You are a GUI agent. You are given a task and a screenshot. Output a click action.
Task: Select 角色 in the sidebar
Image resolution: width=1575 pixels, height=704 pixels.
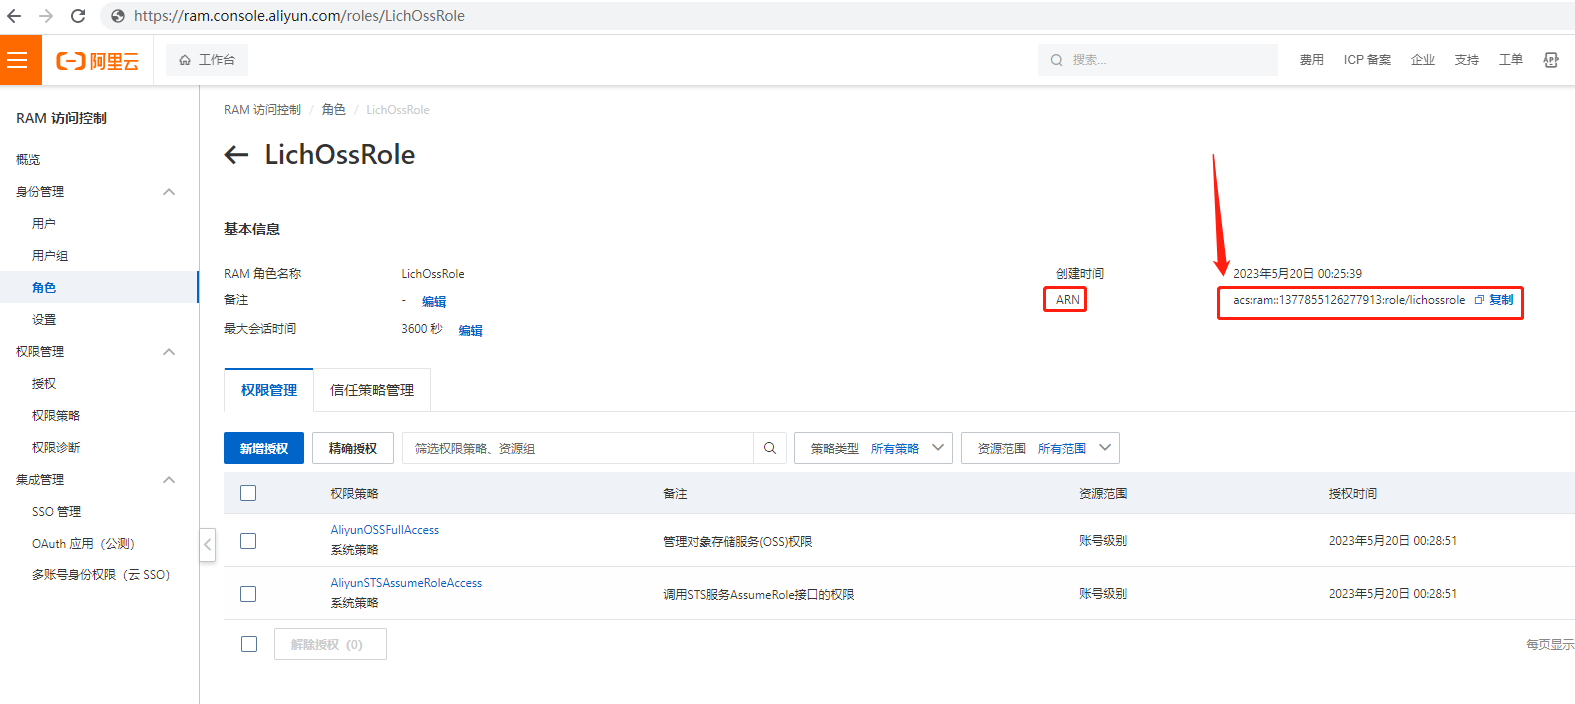pos(44,288)
